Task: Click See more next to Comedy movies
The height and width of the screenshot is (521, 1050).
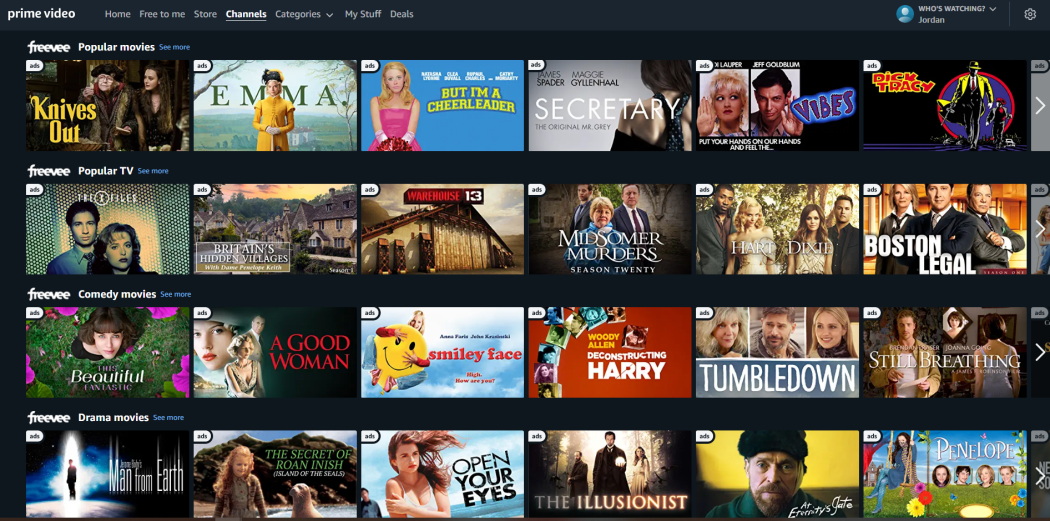Action: click(175, 295)
